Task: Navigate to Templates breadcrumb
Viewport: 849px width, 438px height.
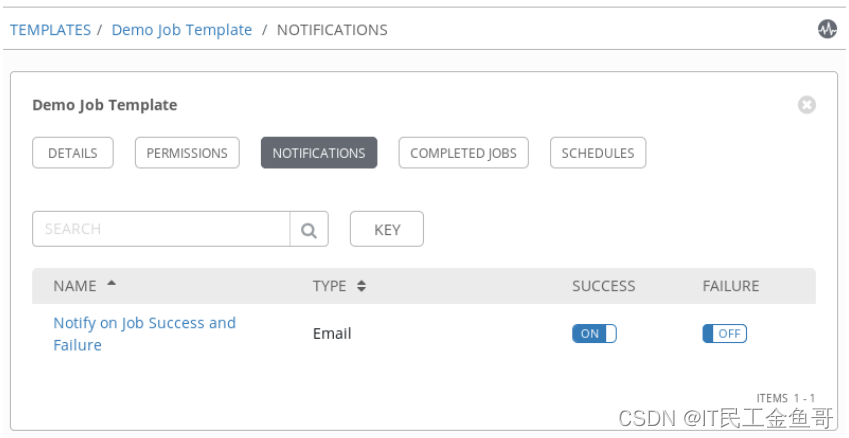Action: (x=50, y=30)
